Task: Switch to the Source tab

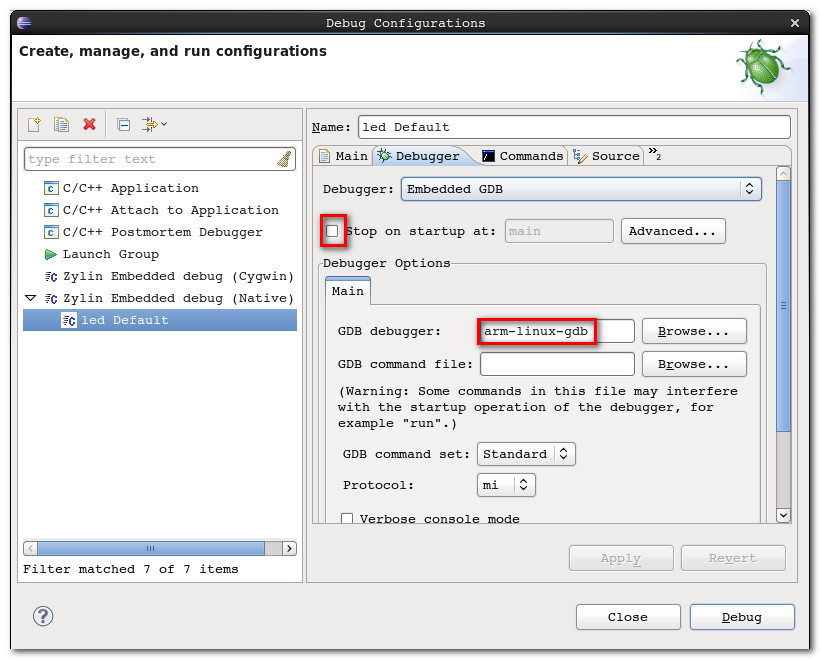Action: (x=606, y=156)
